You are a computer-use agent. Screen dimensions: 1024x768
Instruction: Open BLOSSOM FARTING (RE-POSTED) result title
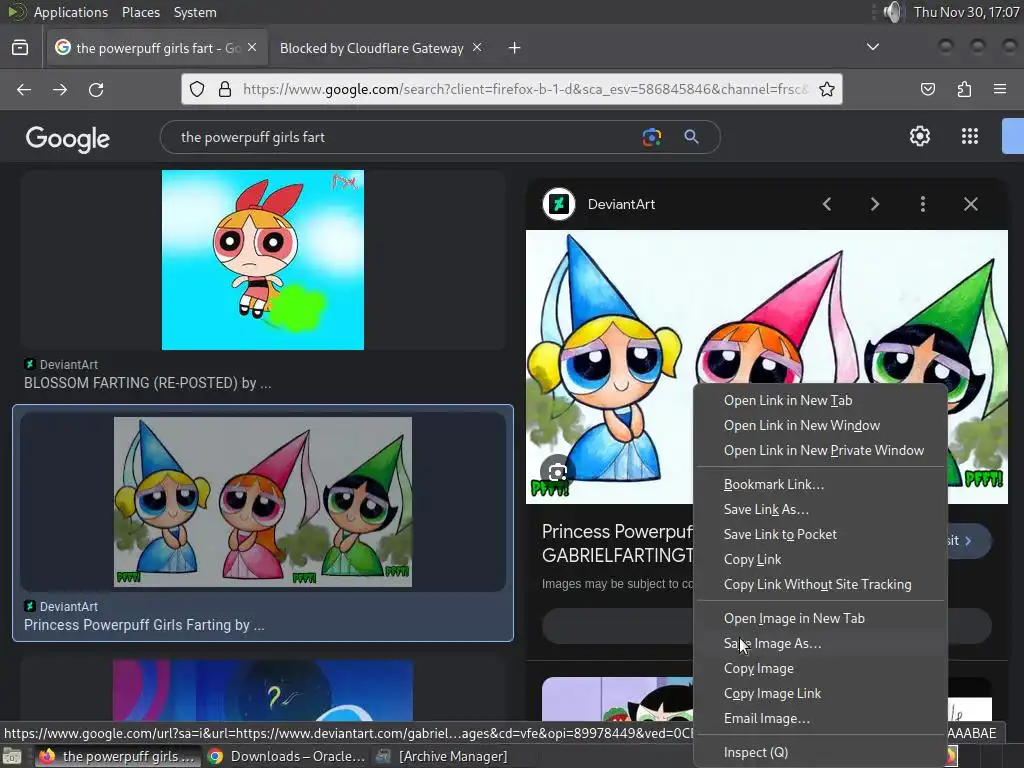[x=148, y=383]
